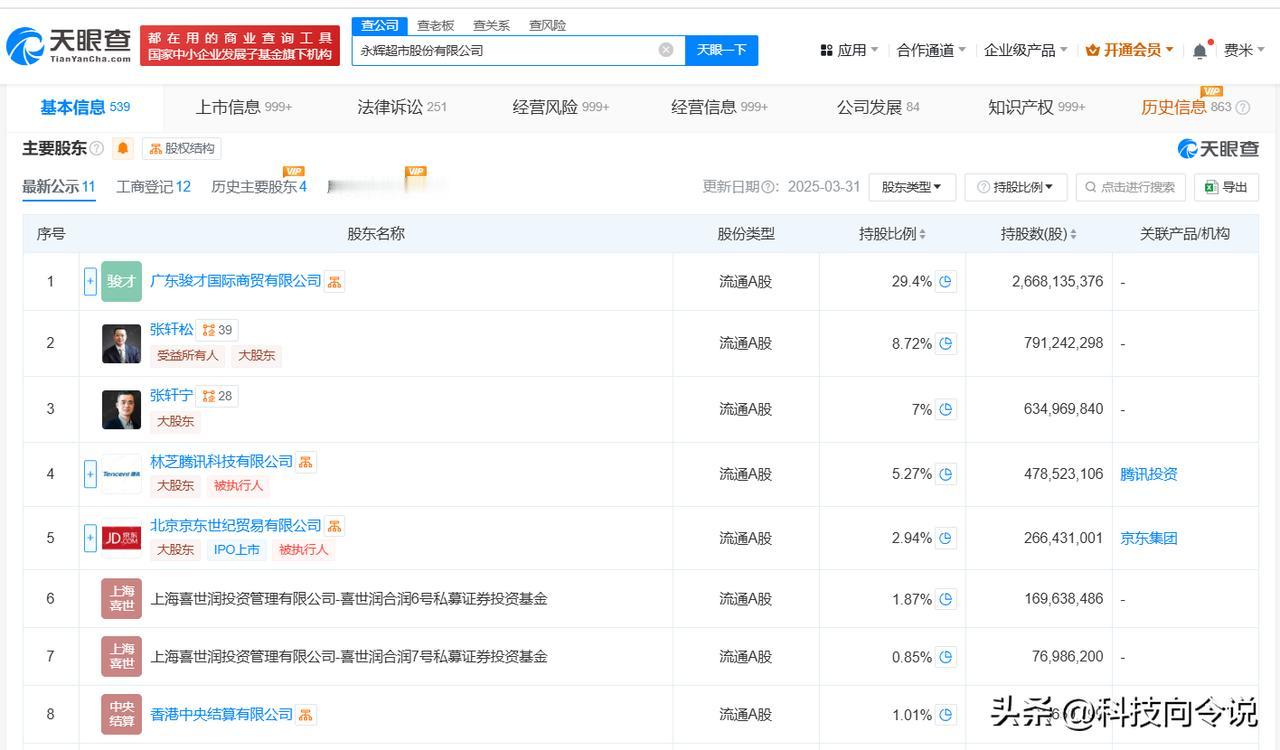The height and width of the screenshot is (750, 1280).
Task: Click the 点击进行搜索 search field
Action: (x=1131, y=187)
